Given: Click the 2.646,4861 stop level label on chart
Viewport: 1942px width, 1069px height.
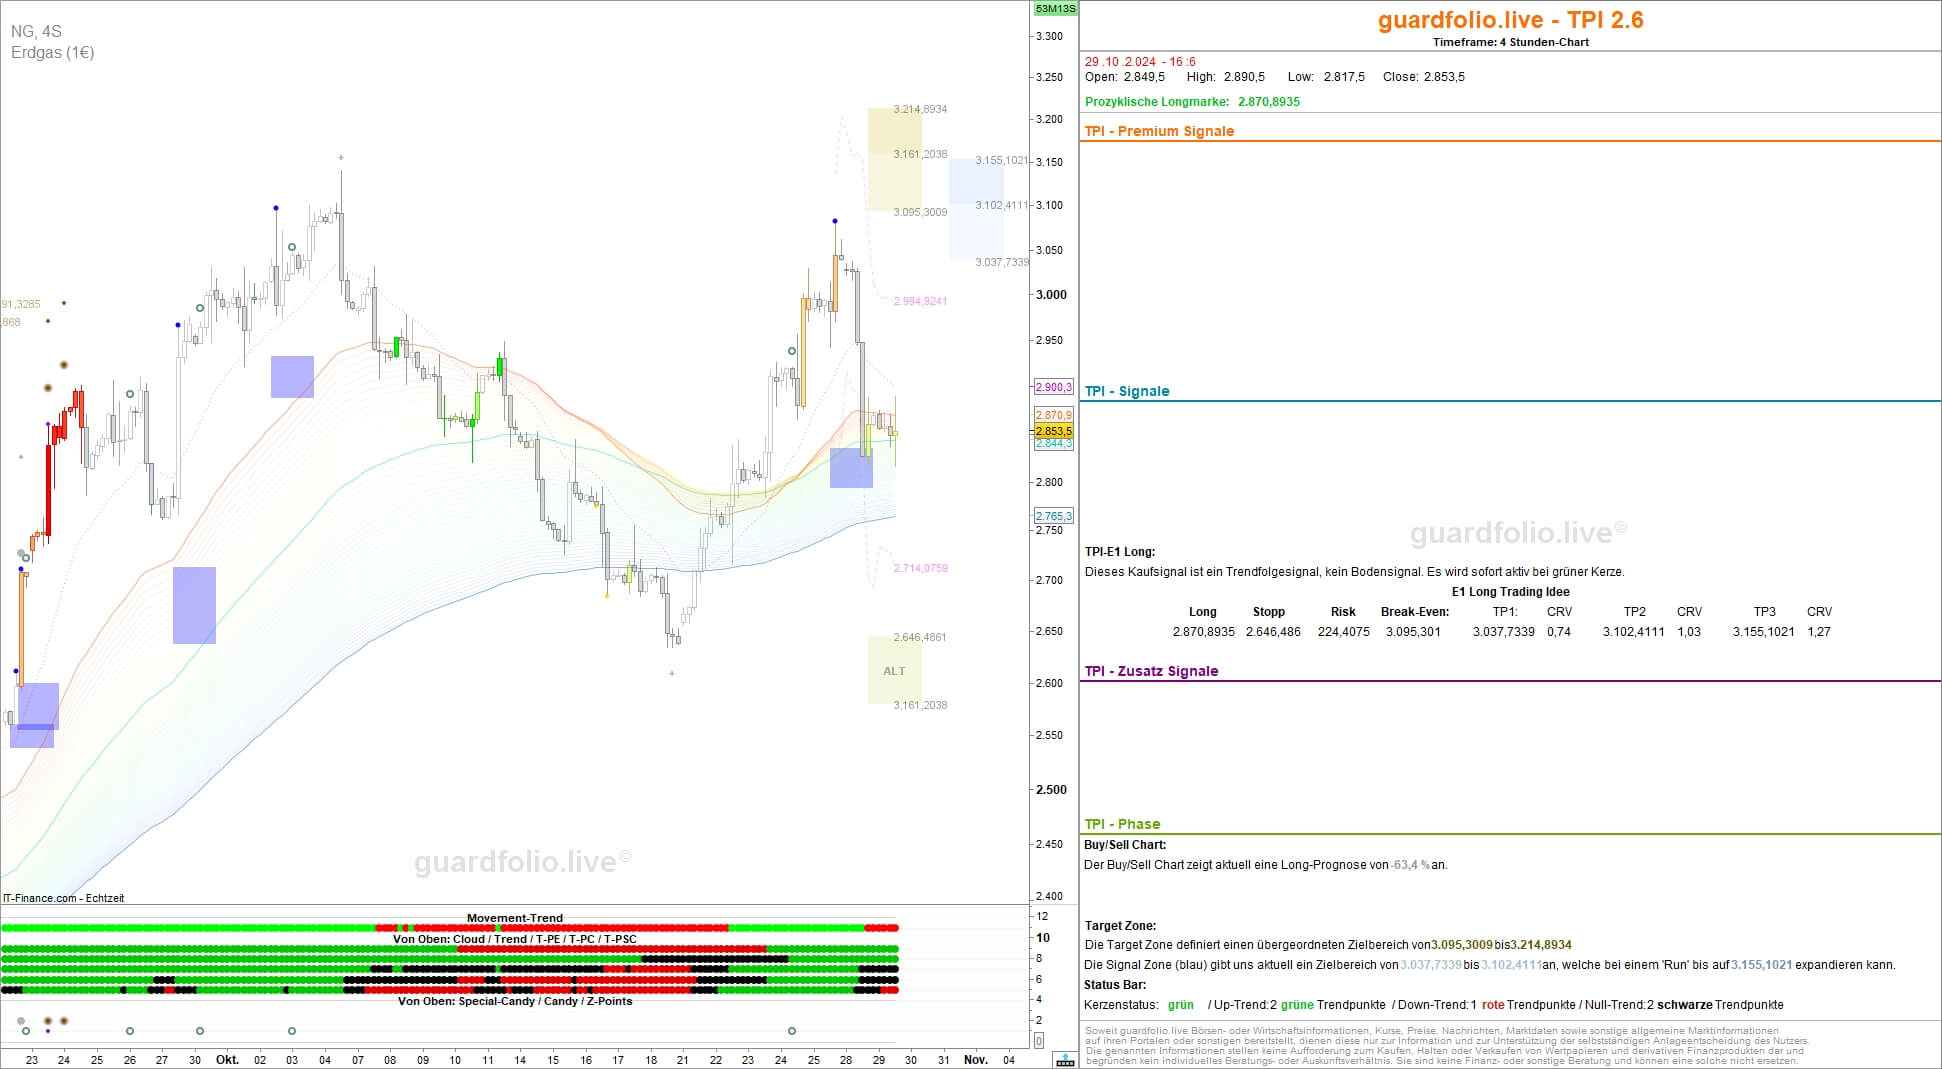Looking at the screenshot, I should [919, 637].
